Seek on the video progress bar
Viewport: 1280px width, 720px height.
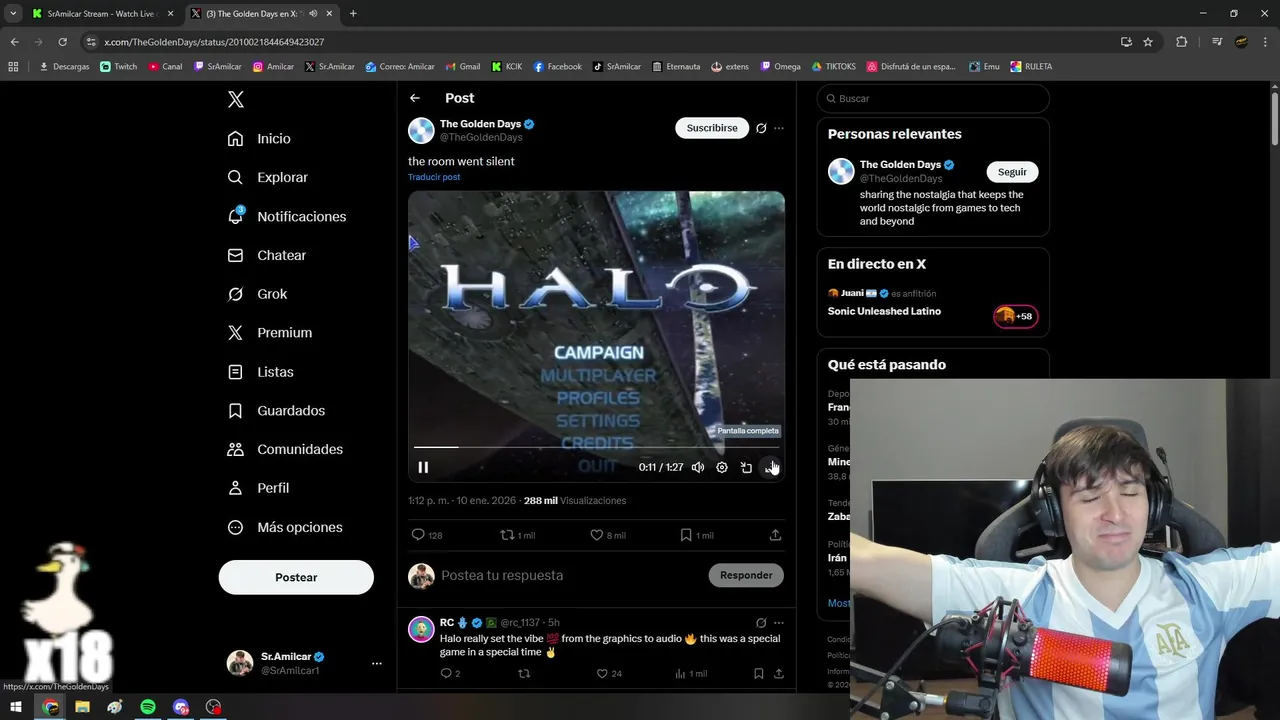pyautogui.click(x=596, y=447)
